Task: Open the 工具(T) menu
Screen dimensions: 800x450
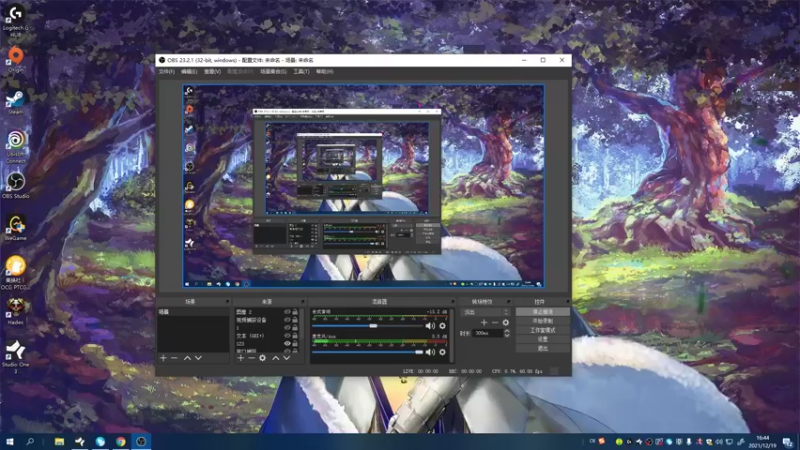Action: coord(301,72)
